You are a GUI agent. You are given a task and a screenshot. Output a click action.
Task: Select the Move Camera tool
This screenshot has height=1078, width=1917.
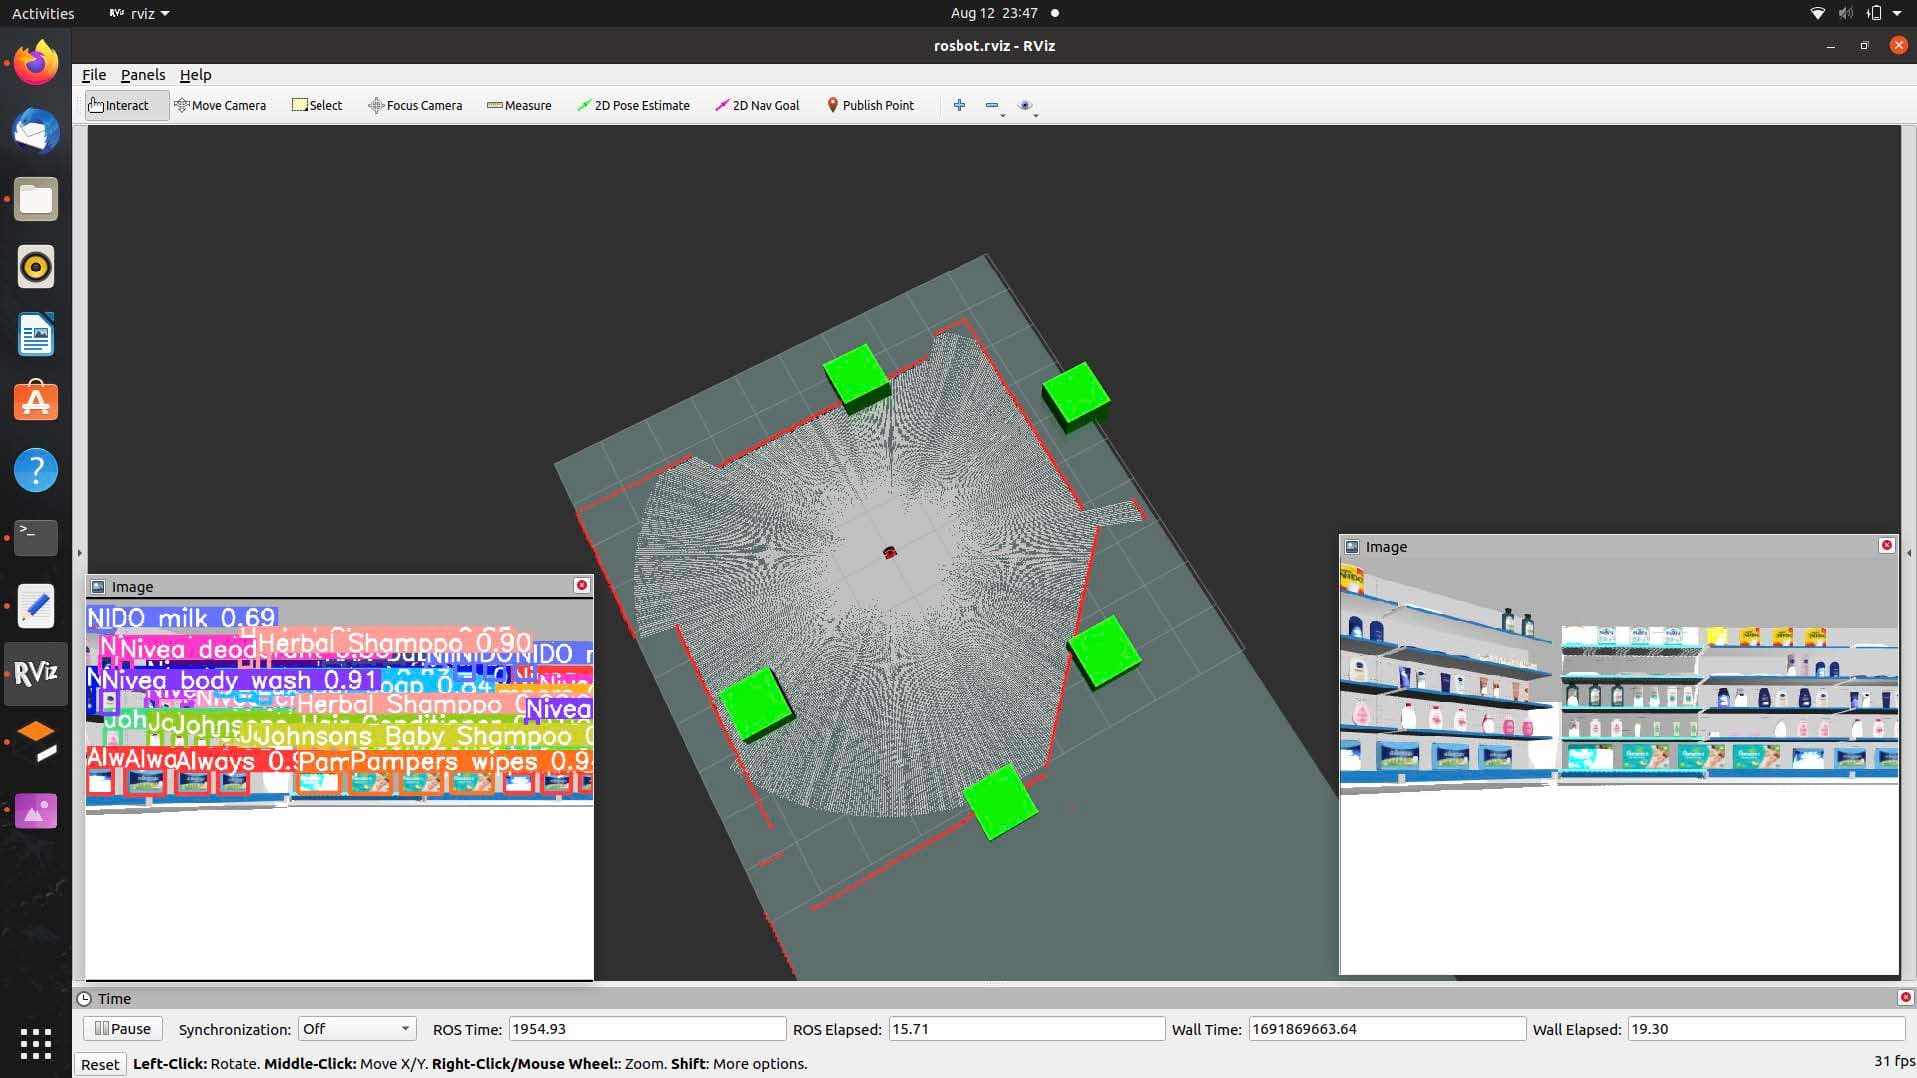tap(221, 105)
